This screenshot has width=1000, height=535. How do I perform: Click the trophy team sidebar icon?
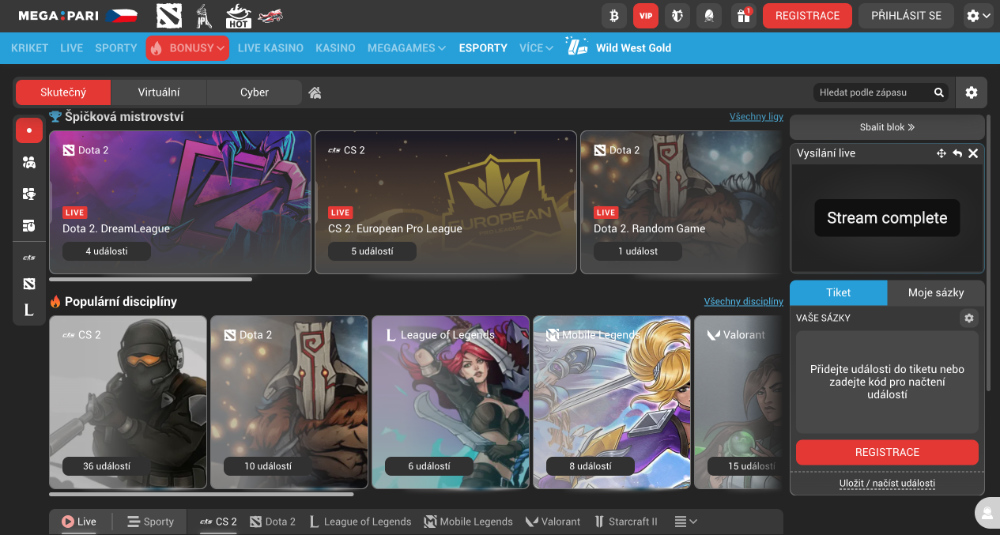[29, 194]
